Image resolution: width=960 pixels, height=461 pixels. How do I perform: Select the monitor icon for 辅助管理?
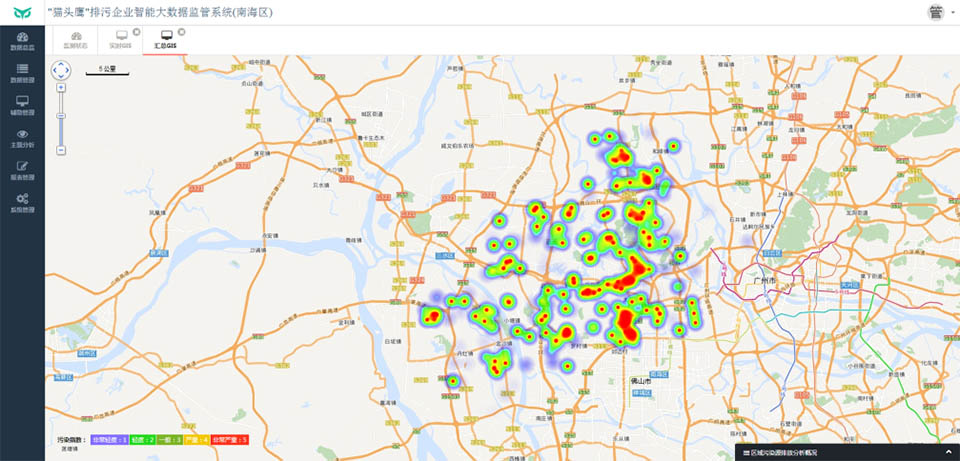click(x=22, y=105)
